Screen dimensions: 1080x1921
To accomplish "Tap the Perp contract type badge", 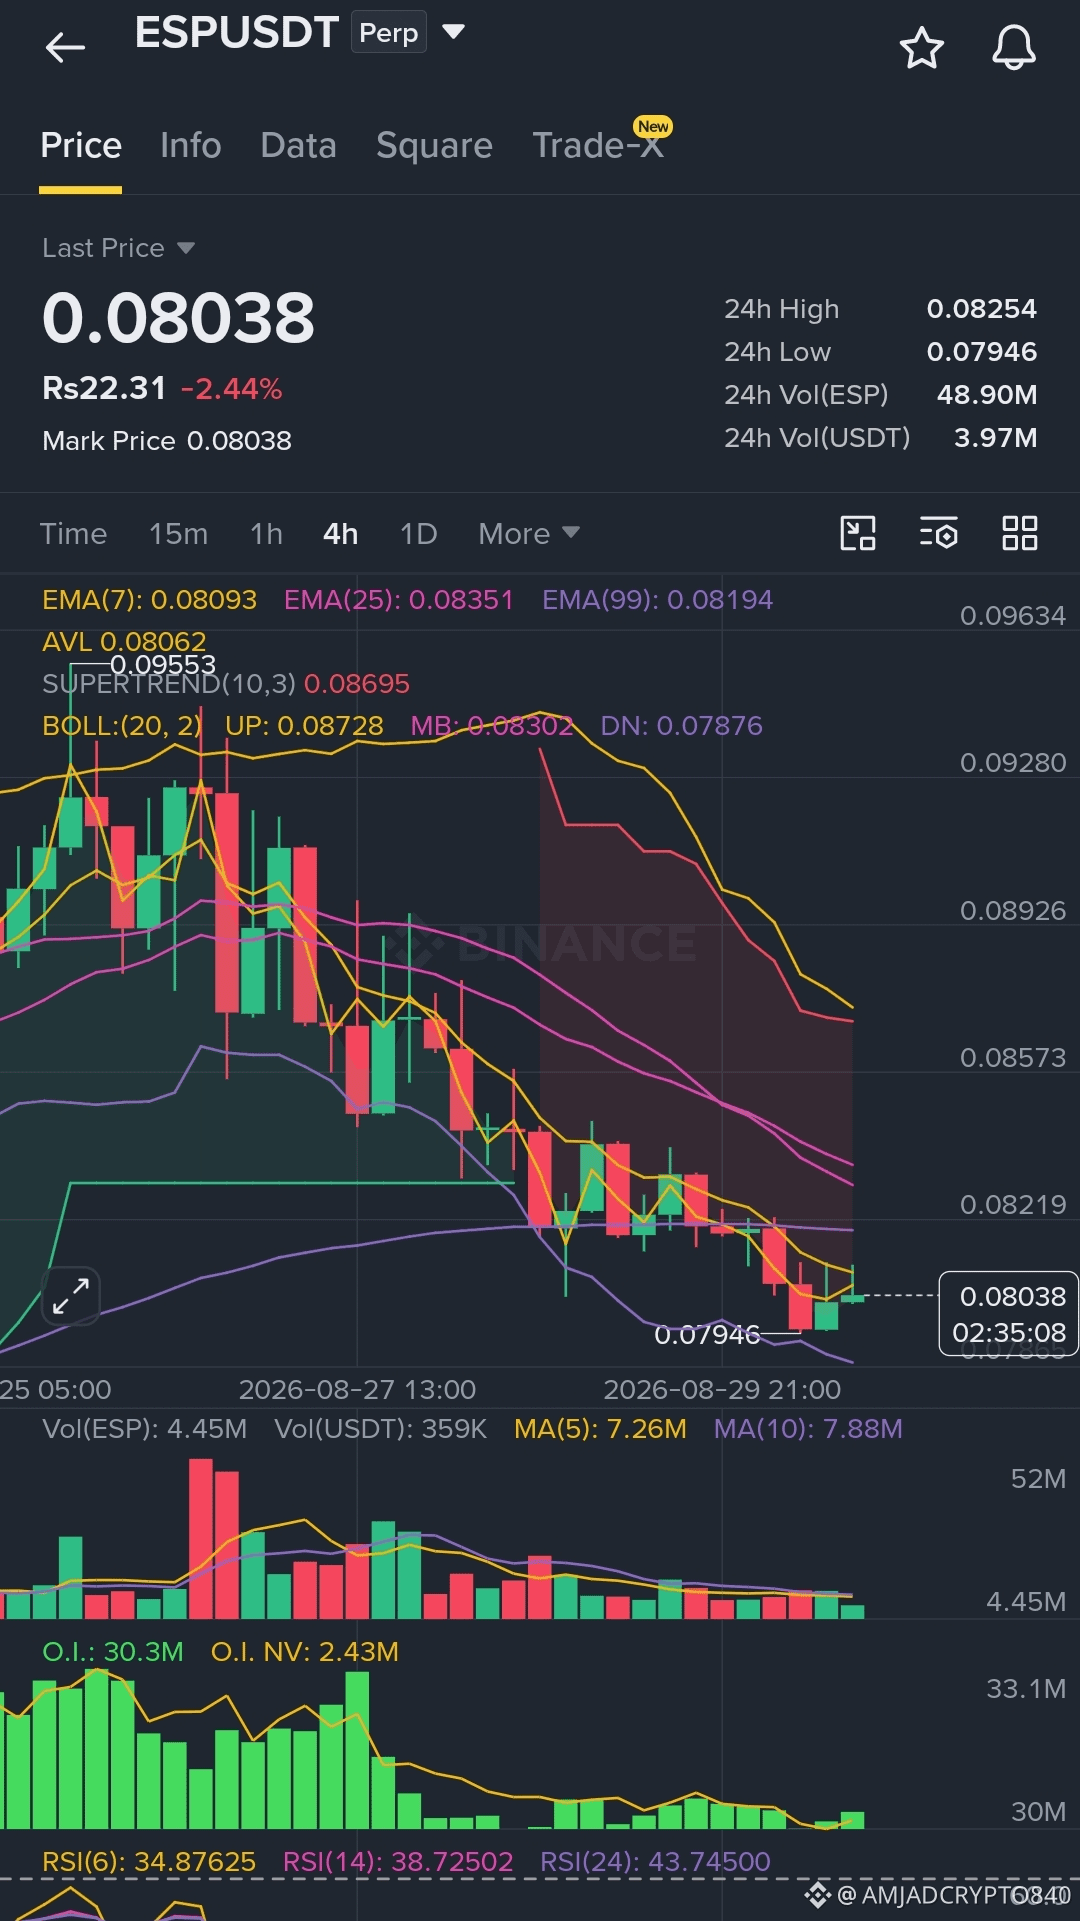I will (388, 32).
